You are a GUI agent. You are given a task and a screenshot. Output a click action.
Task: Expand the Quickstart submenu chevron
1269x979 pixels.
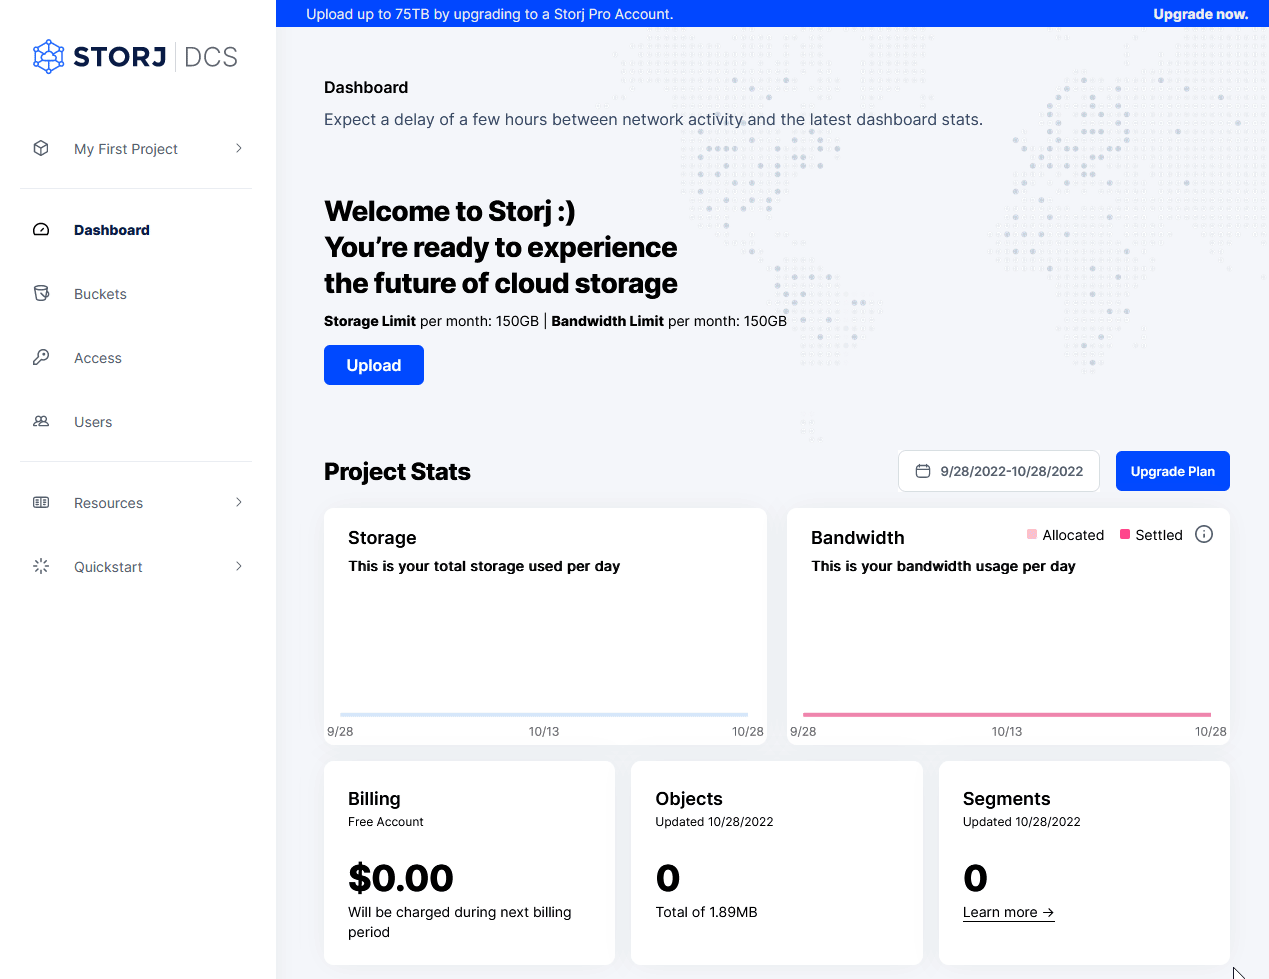[239, 566]
